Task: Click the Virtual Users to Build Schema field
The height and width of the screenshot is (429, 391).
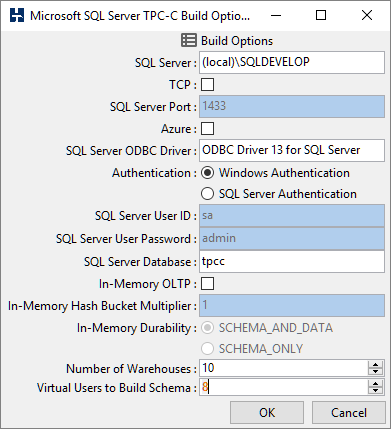Action: pos(284,387)
